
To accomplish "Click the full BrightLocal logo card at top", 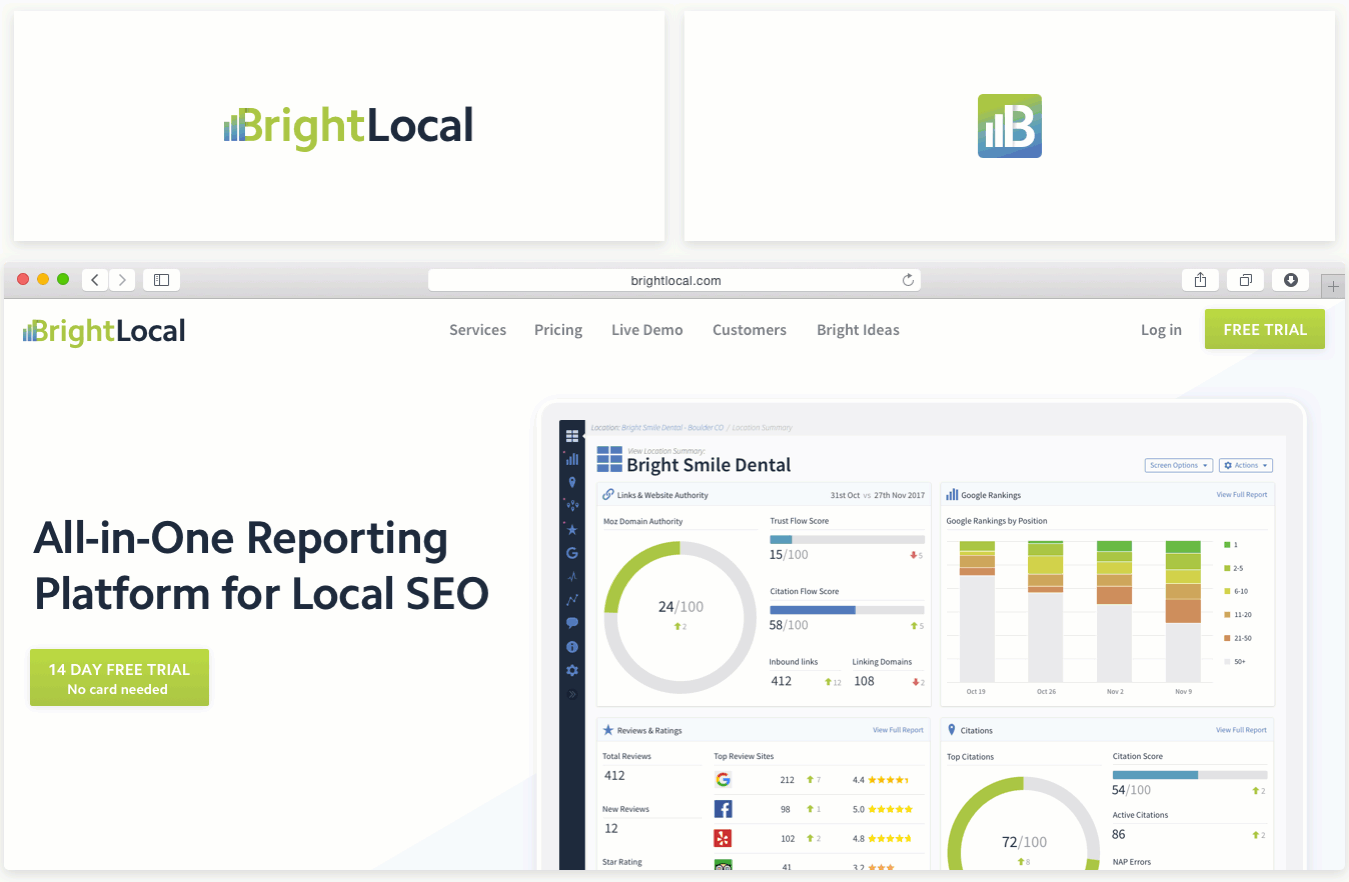I will point(339,126).
